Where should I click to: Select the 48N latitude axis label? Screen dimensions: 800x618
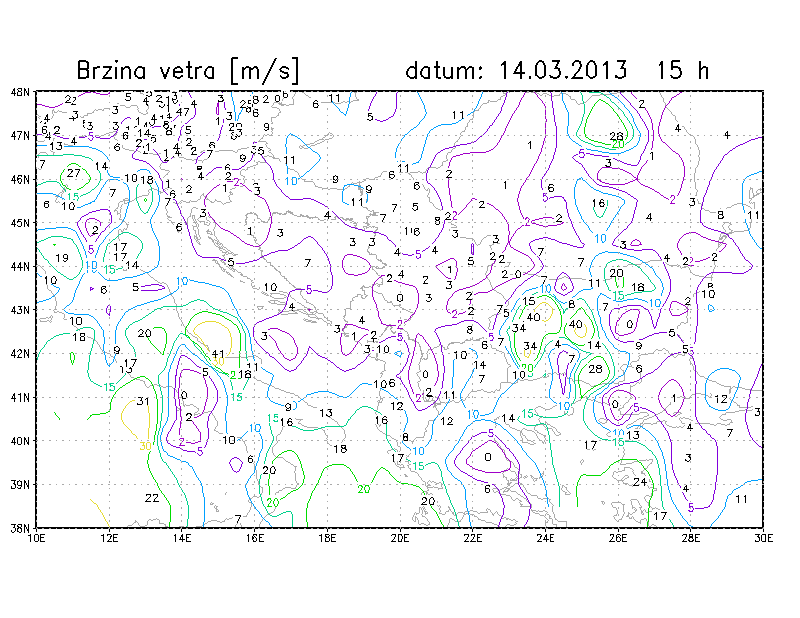coord(20,92)
